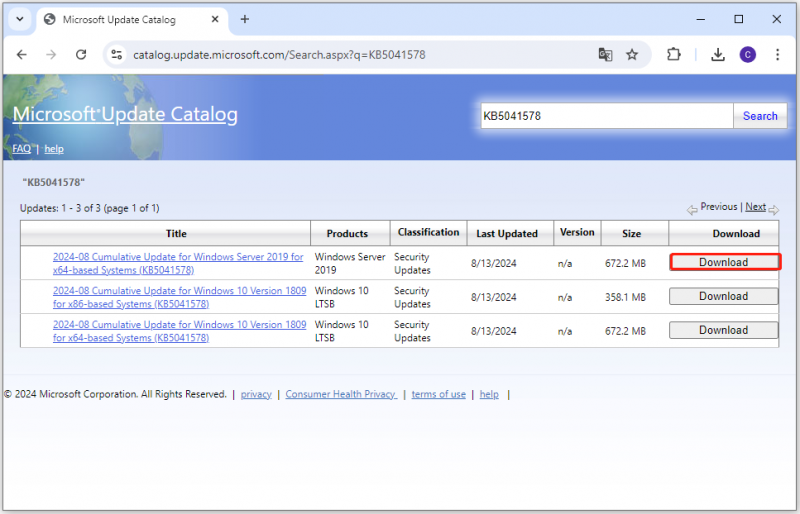The width and height of the screenshot is (800, 514).
Task: Select the Microsoft Update Catalog tab
Action: [132, 19]
